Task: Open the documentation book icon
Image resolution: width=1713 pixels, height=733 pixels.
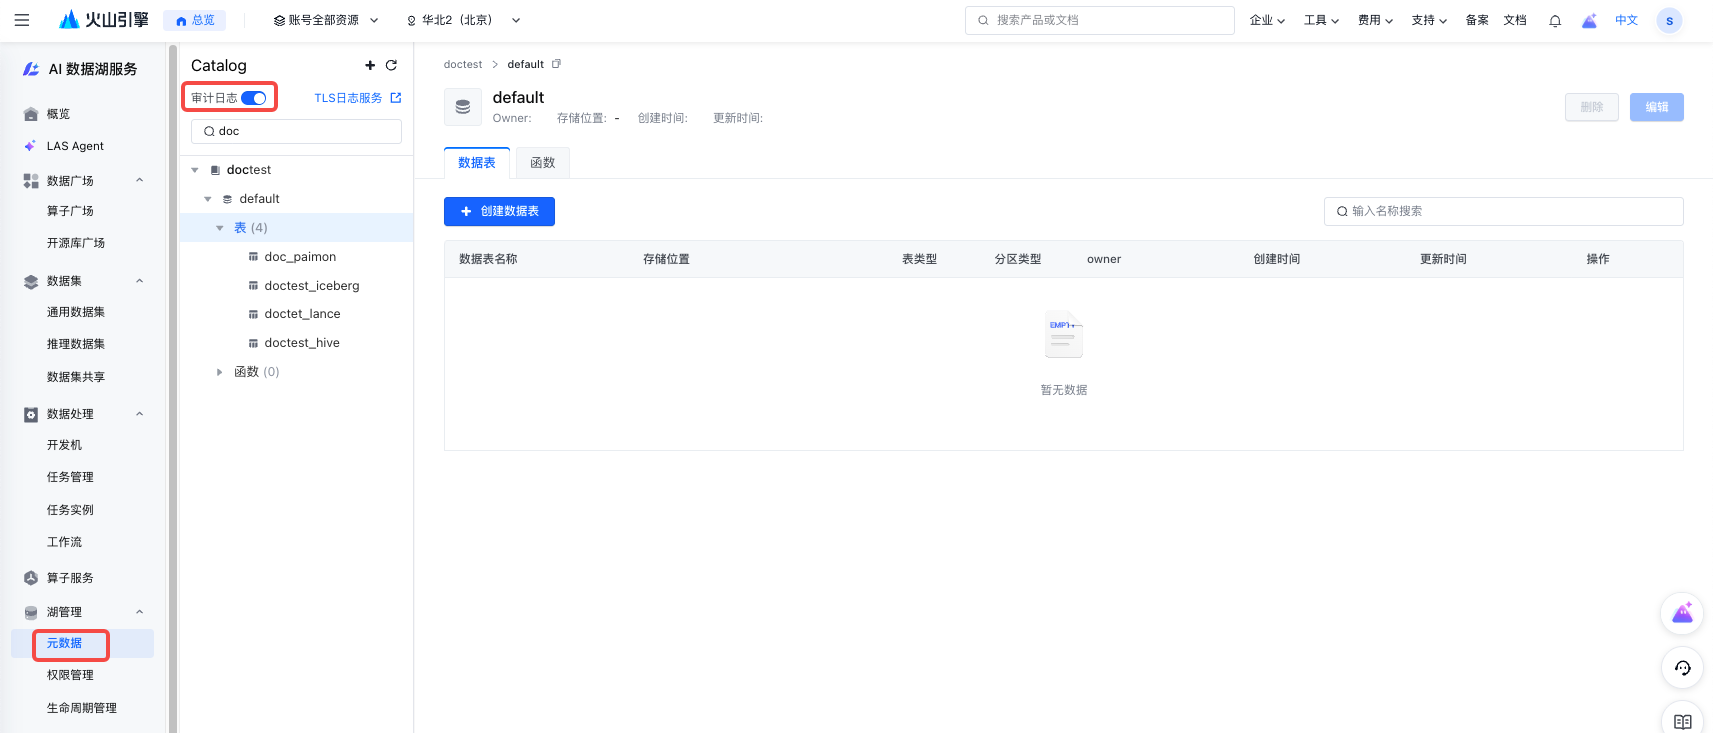Action: [x=1682, y=721]
